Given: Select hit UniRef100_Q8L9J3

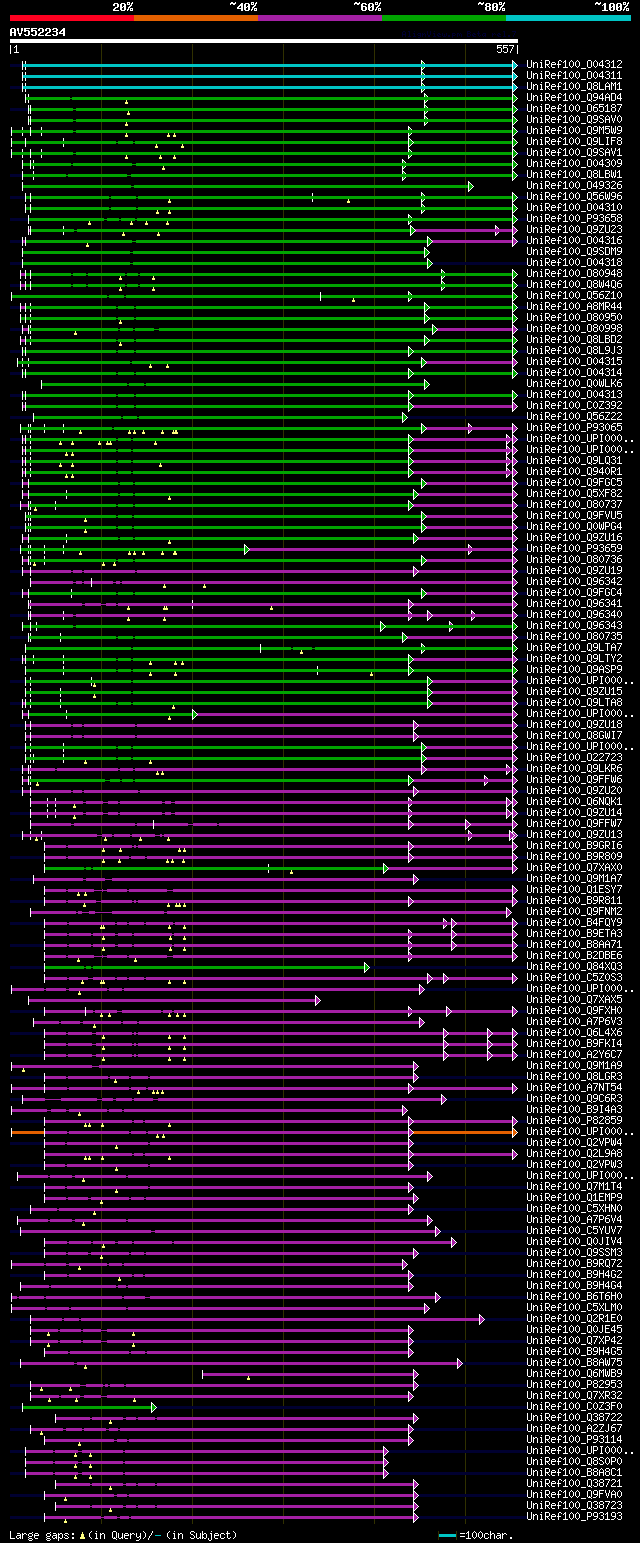Looking at the screenshot, I should [x=574, y=351].
